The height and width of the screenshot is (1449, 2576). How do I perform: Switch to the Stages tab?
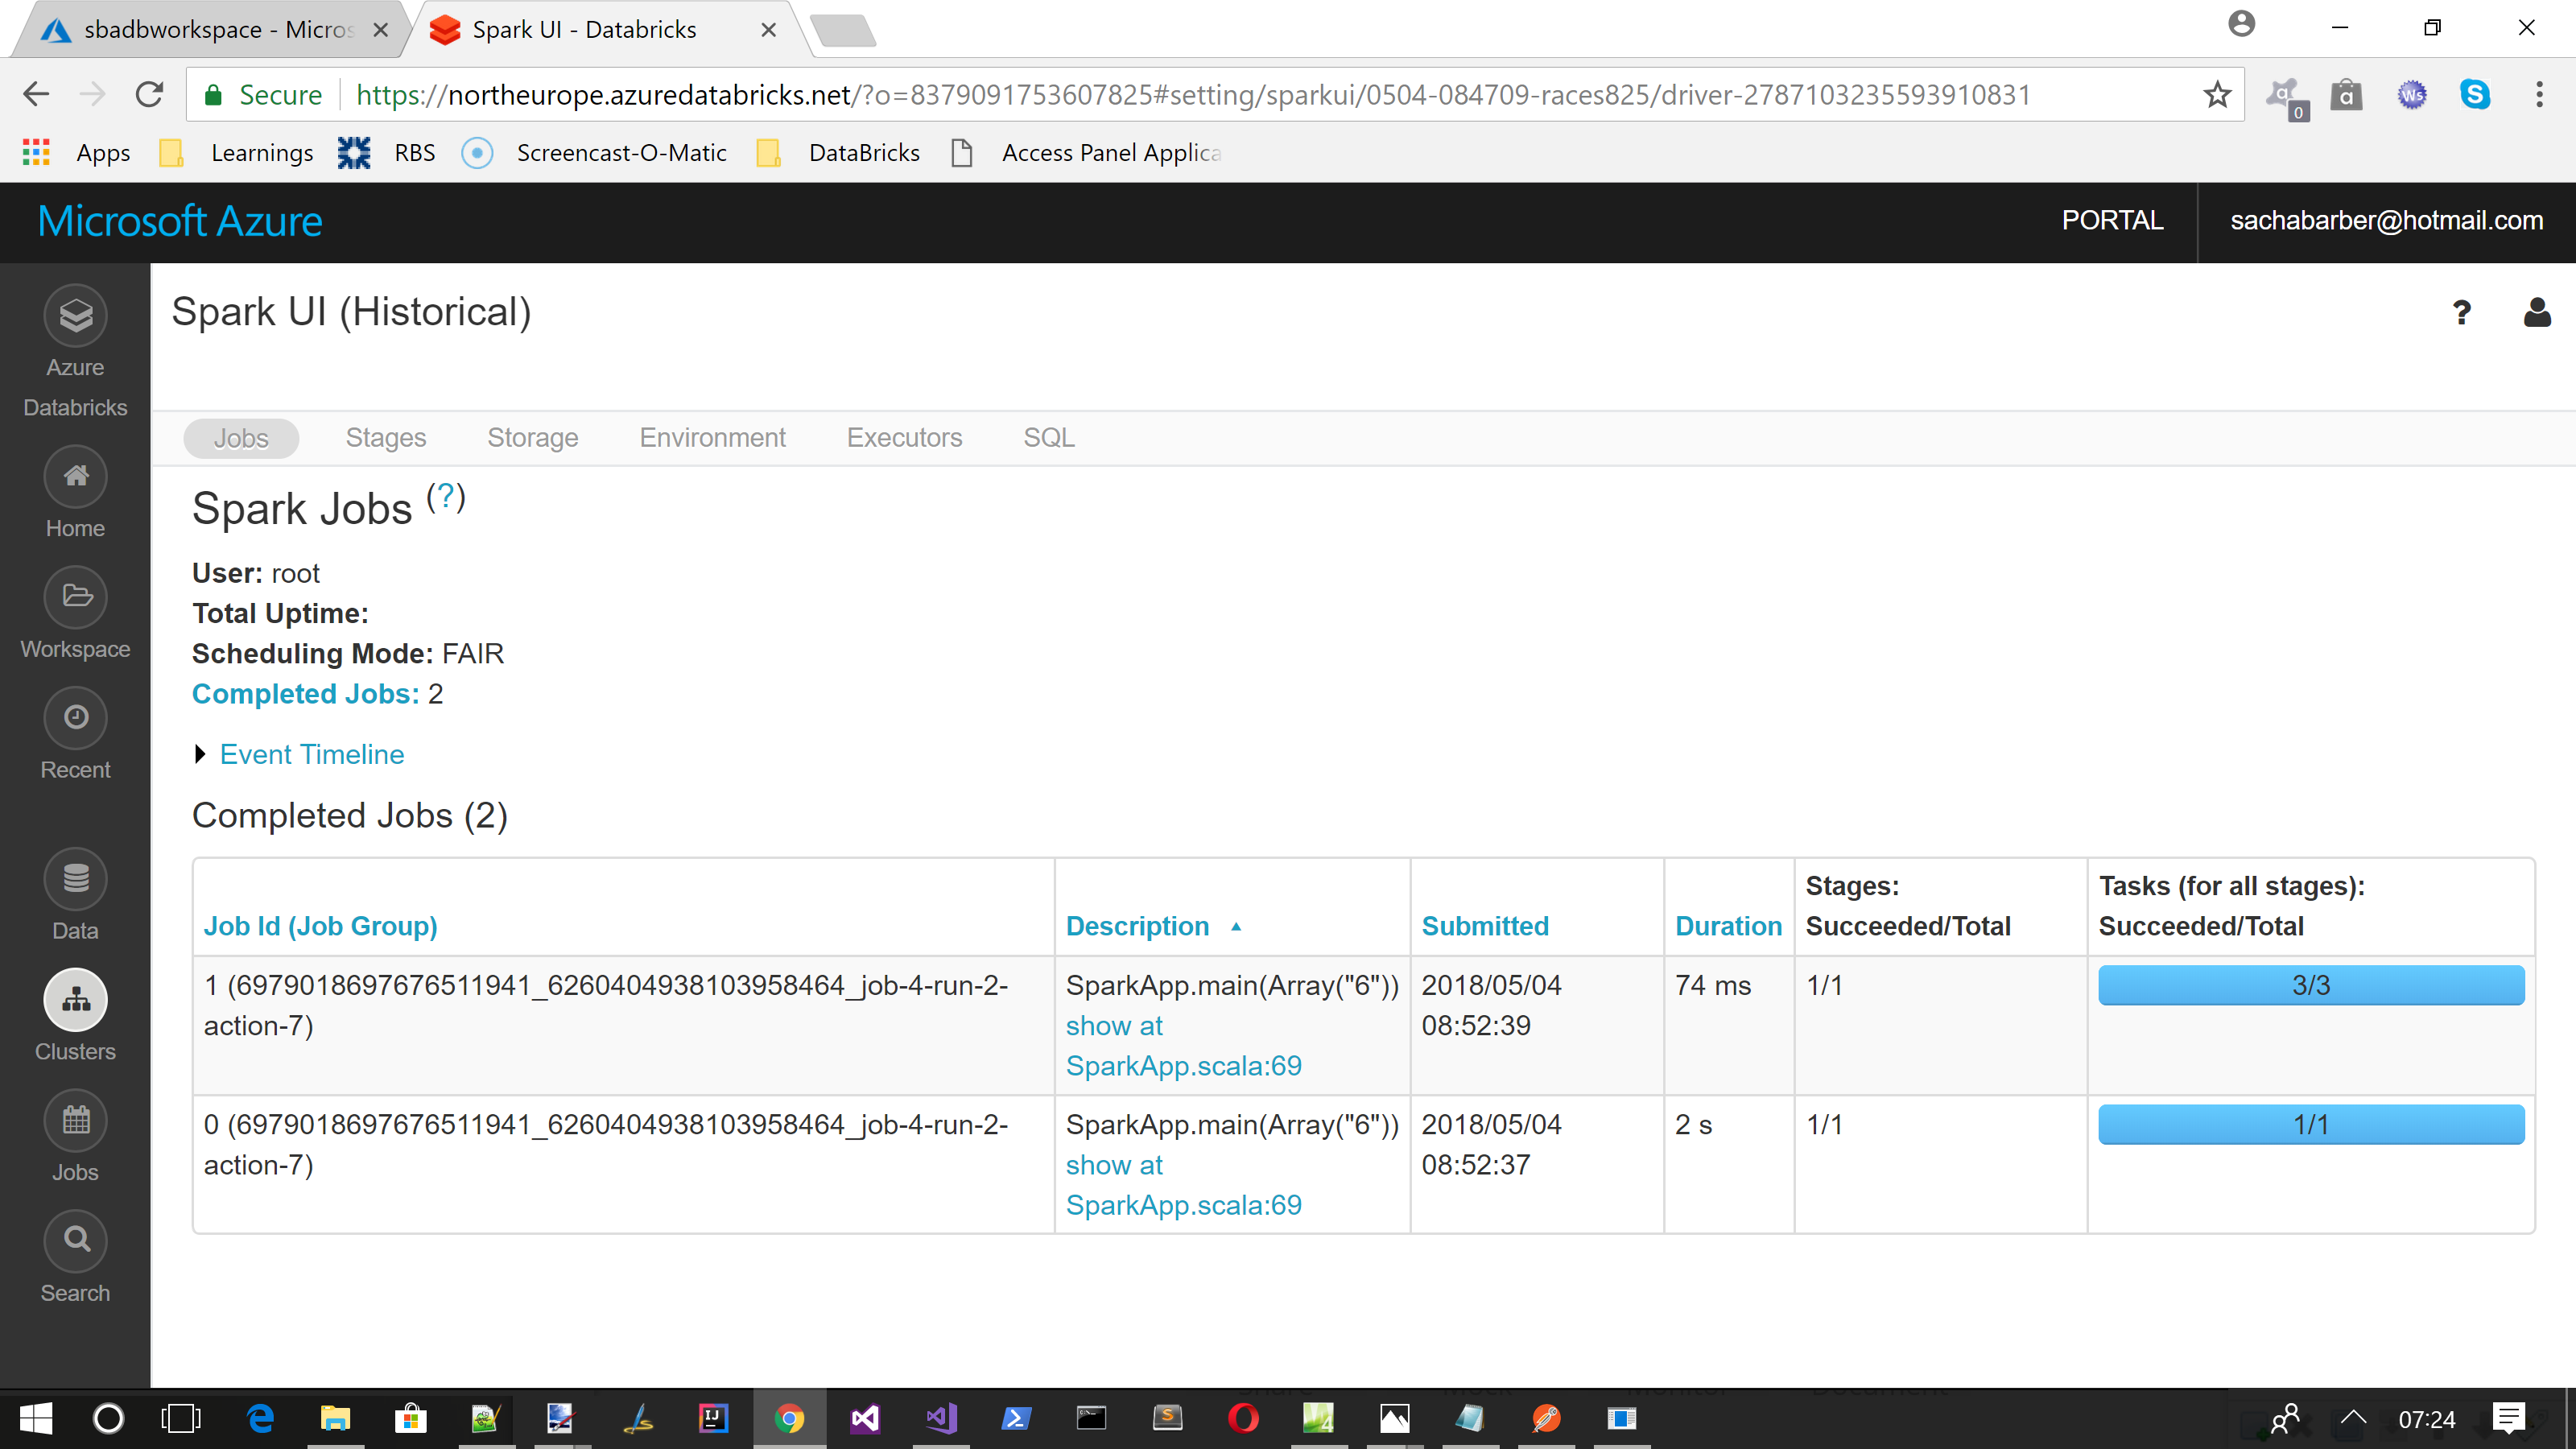[x=386, y=438]
